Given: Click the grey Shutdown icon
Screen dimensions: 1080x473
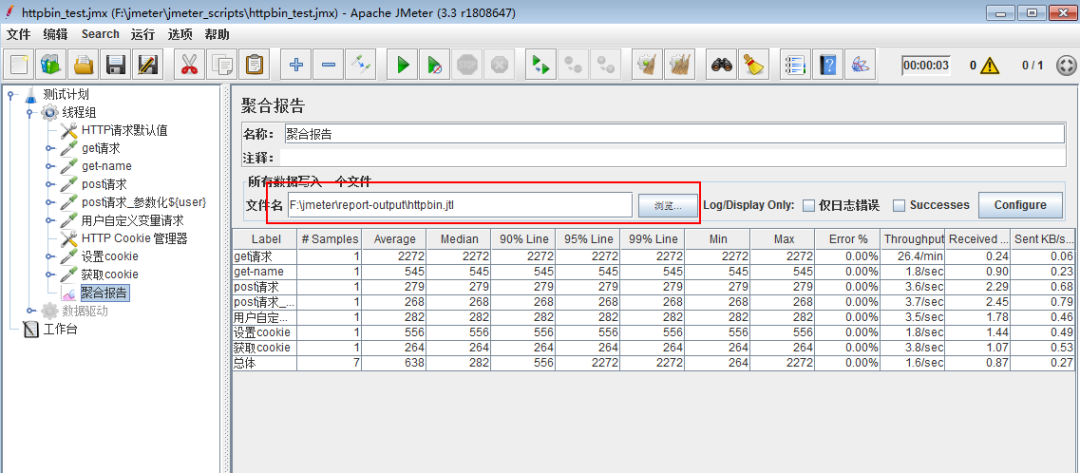Looking at the screenshot, I should [x=499, y=65].
